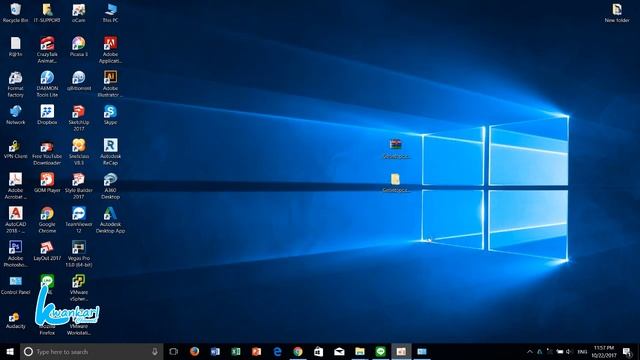
Task: Open File Explorer from the taskbar
Action: [360, 351]
